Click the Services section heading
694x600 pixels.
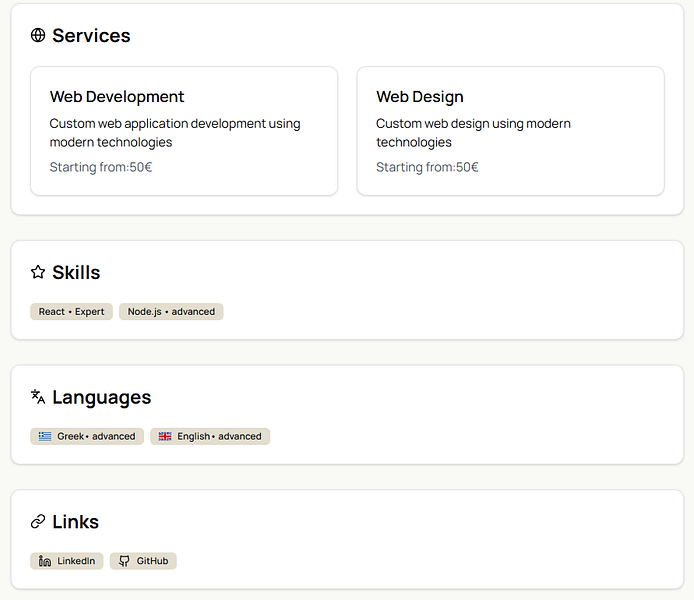[x=91, y=36]
